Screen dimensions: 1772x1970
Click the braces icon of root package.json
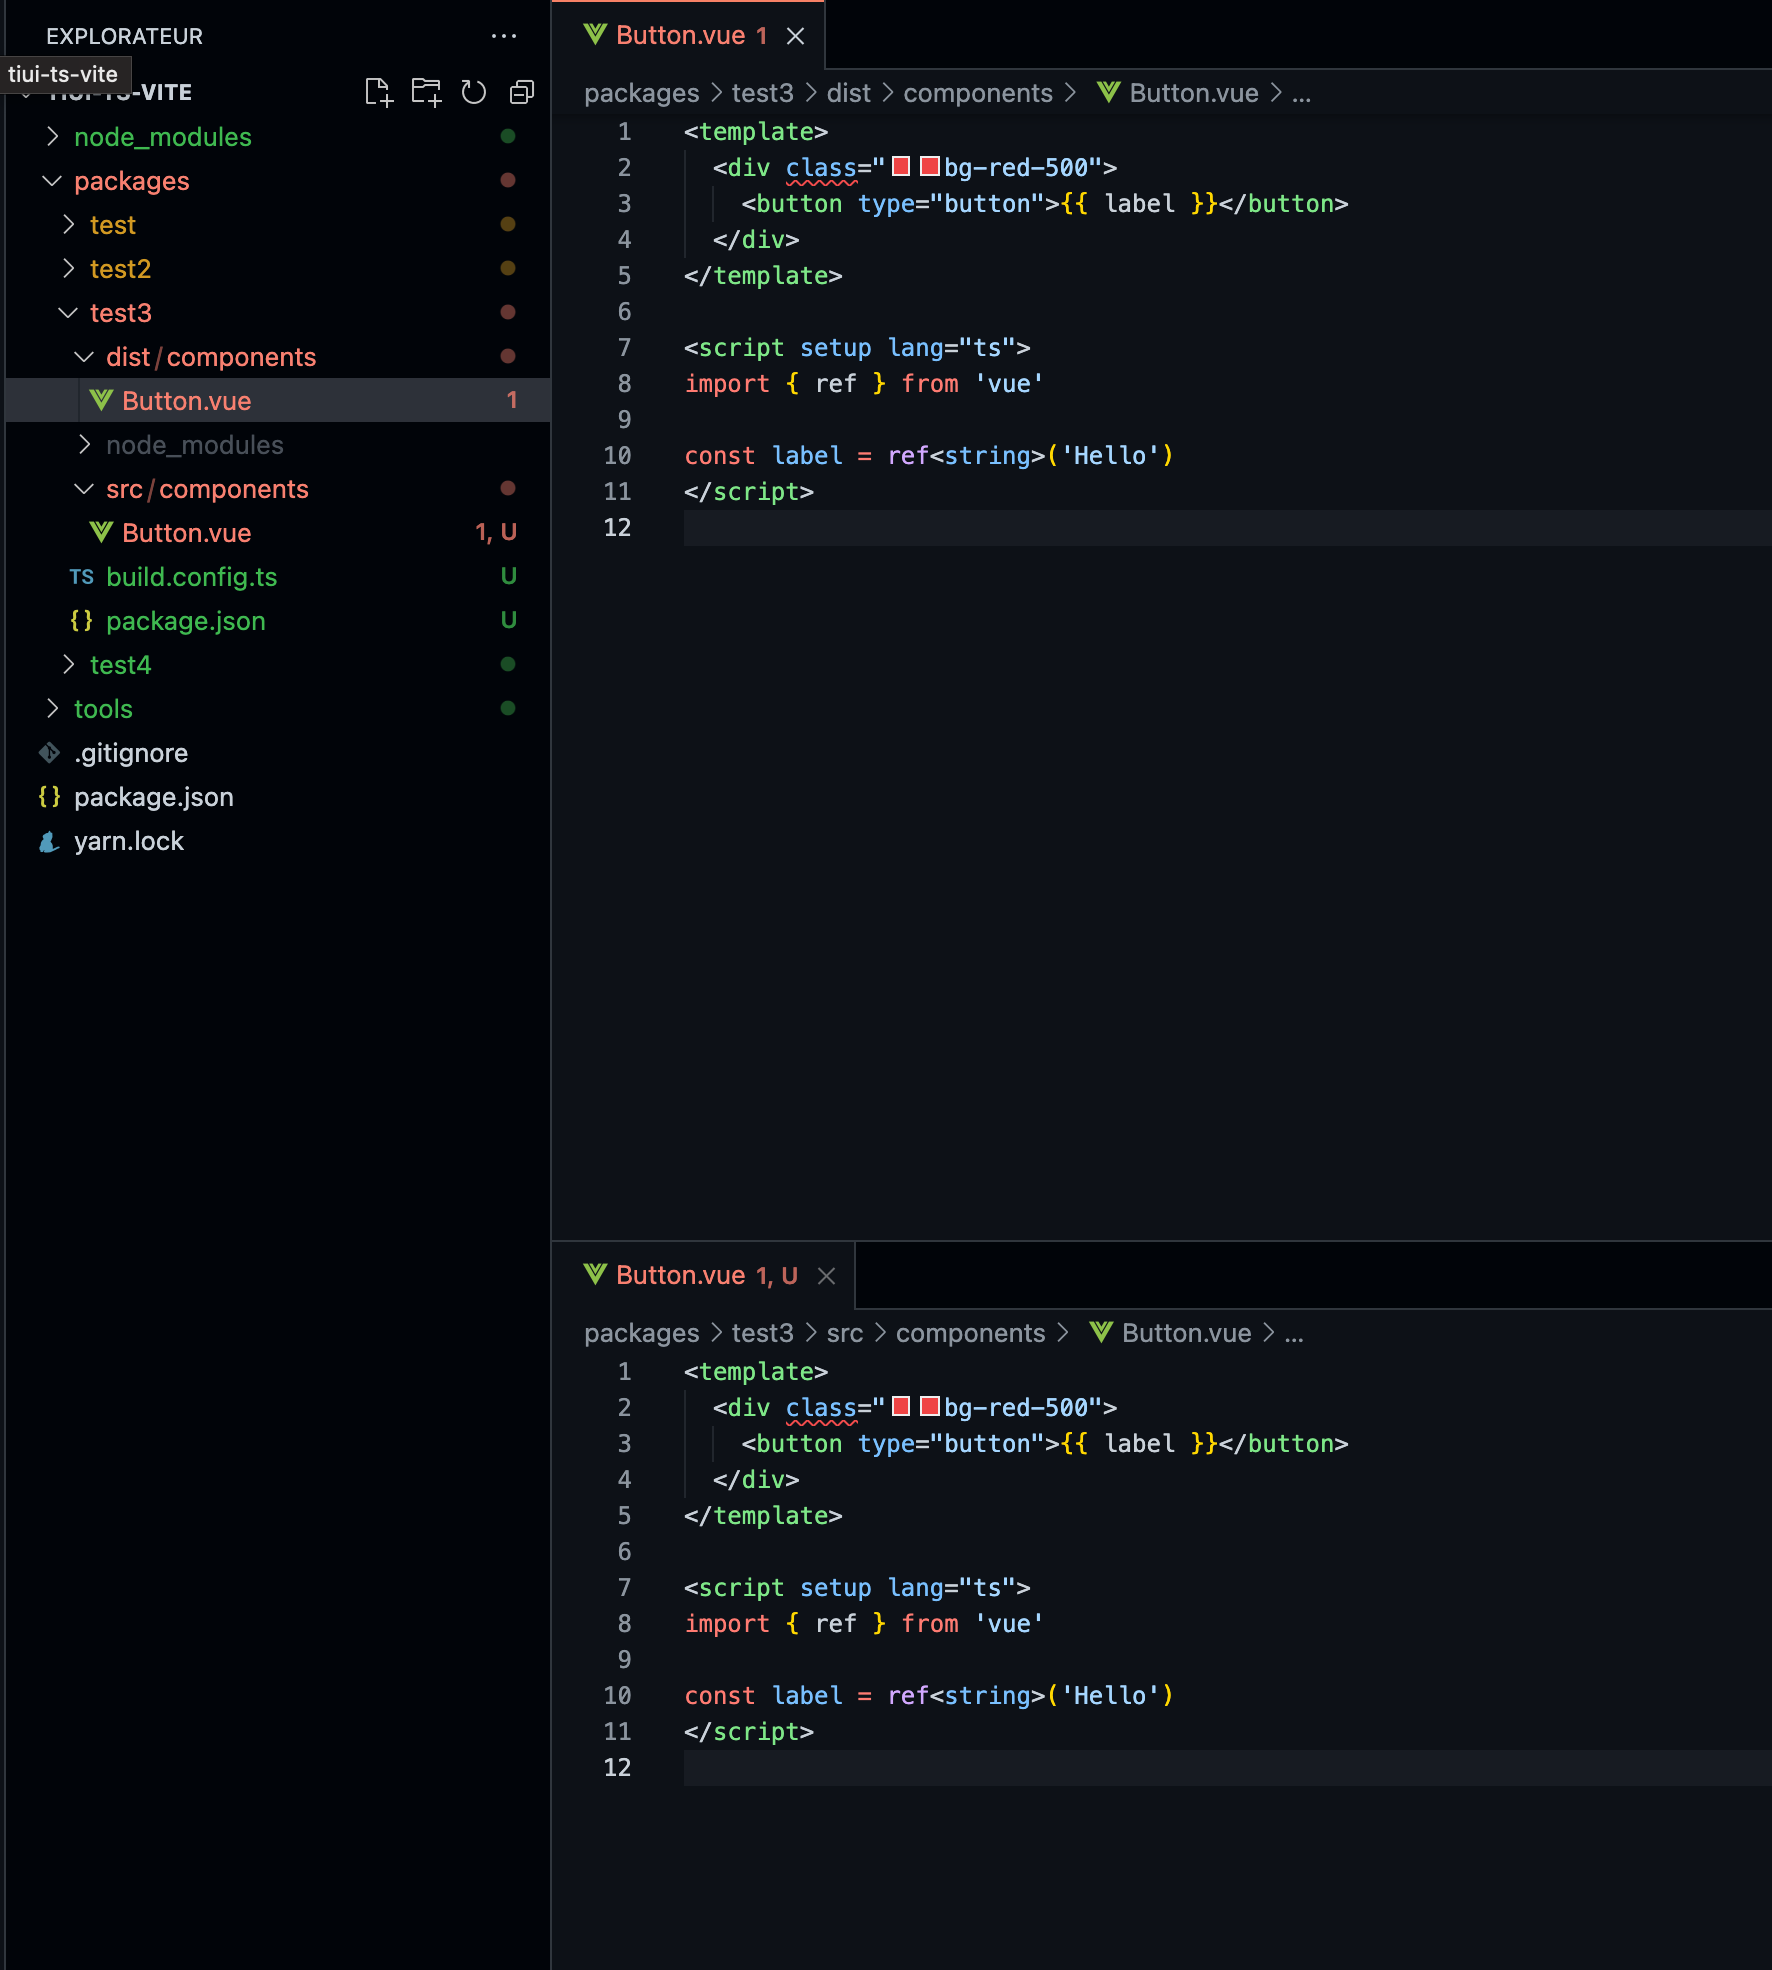[49, 797]
